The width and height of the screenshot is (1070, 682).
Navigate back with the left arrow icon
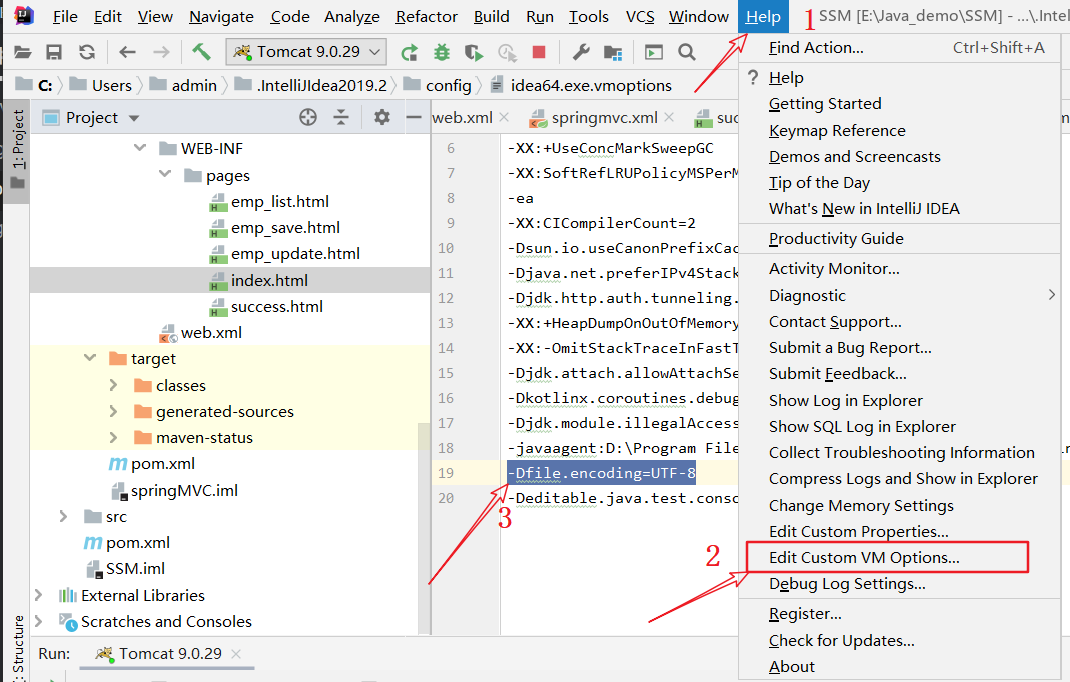tap(127, 52)
